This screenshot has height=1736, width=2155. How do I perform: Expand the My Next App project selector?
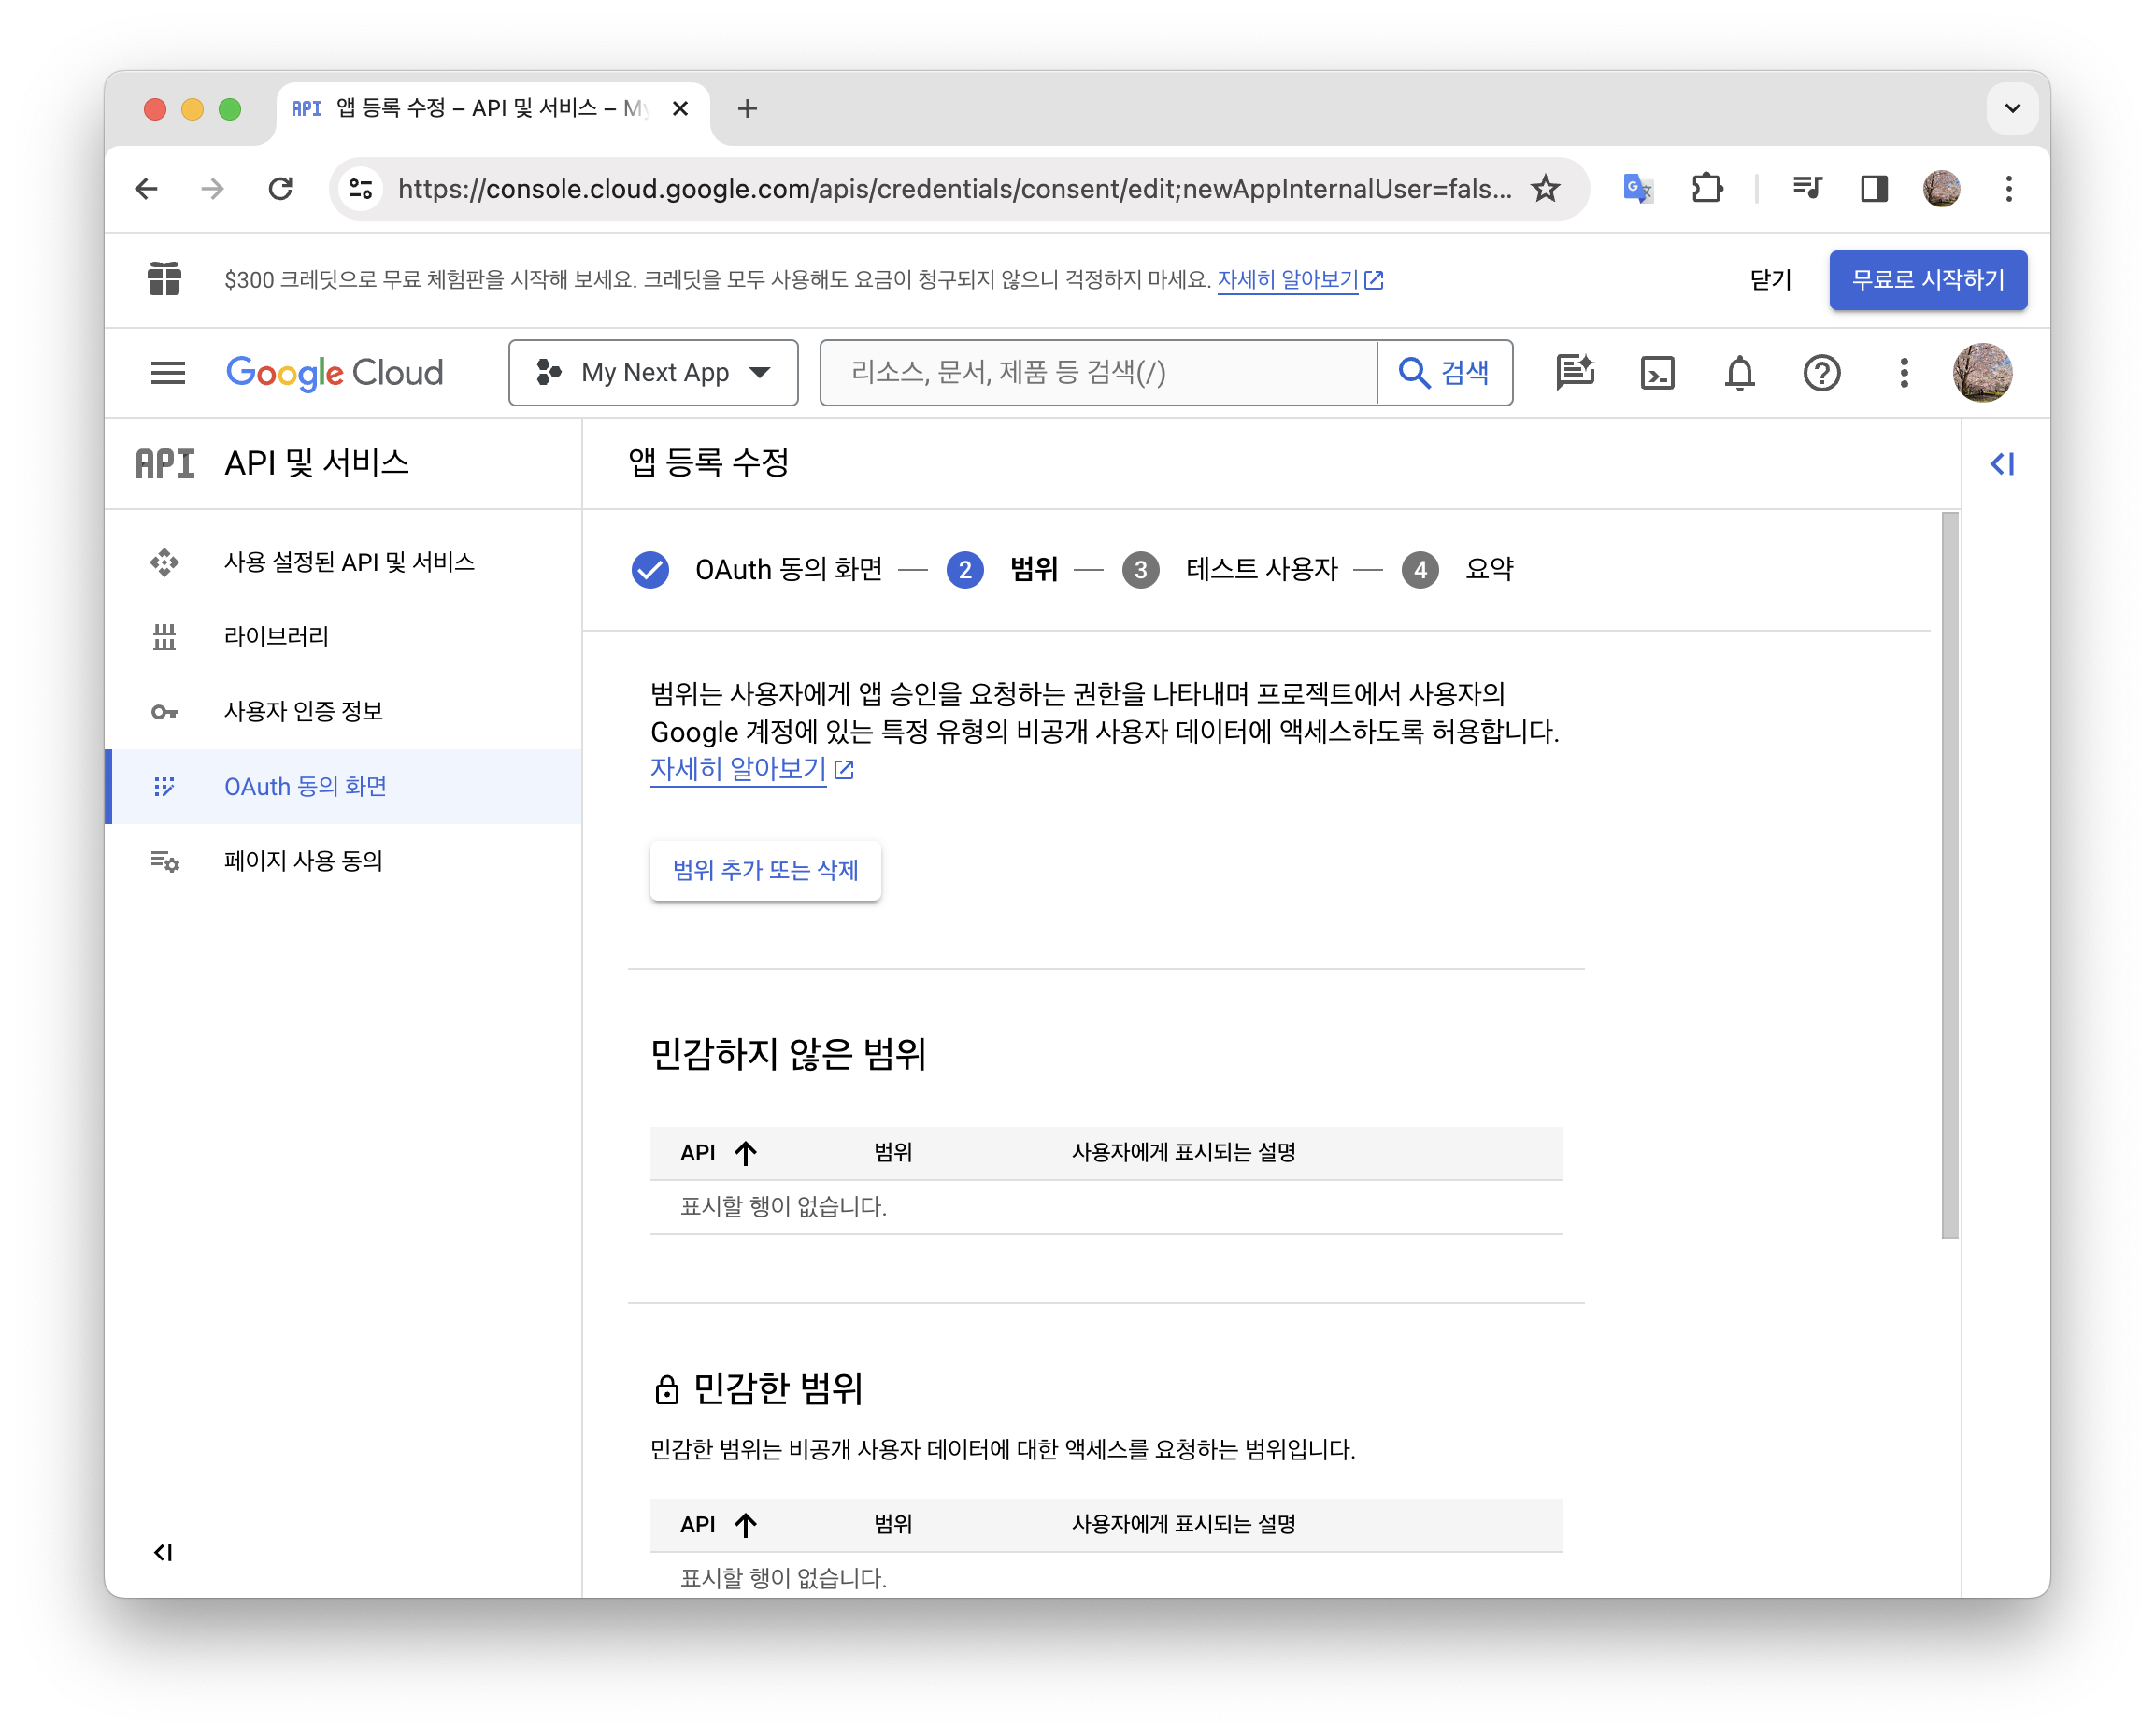[x=653, y=373]
